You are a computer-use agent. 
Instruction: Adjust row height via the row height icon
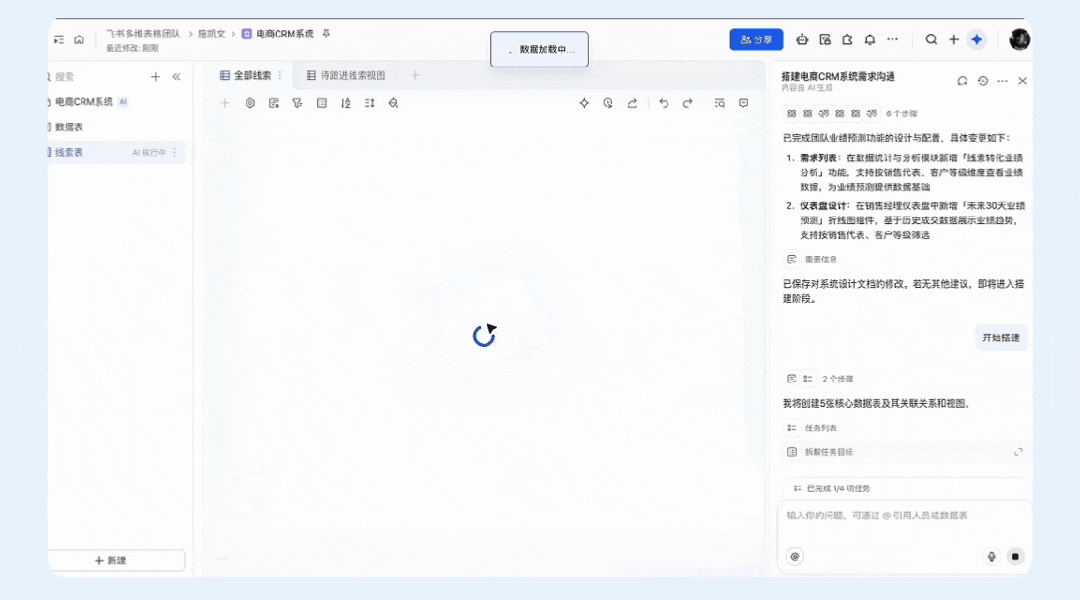369,102
